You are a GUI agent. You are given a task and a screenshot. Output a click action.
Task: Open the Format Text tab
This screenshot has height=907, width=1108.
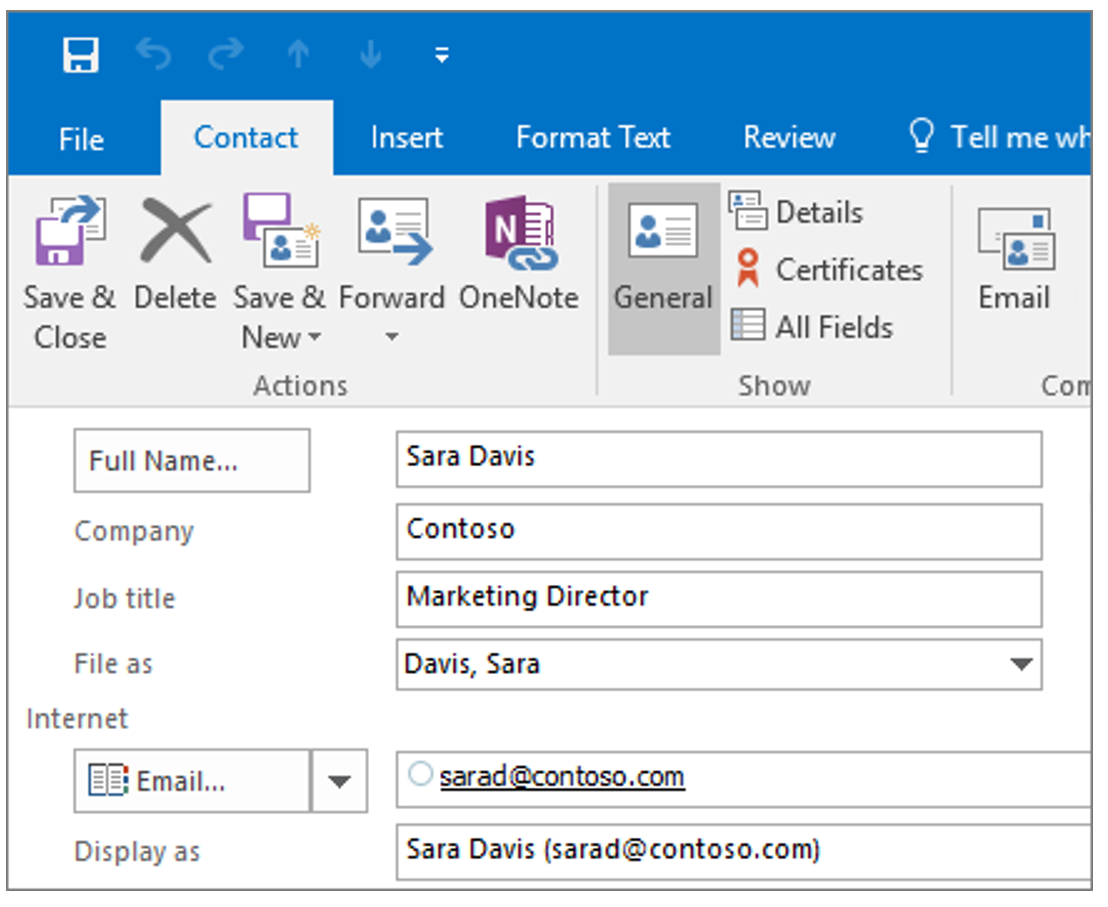click(x=593, y=137)
